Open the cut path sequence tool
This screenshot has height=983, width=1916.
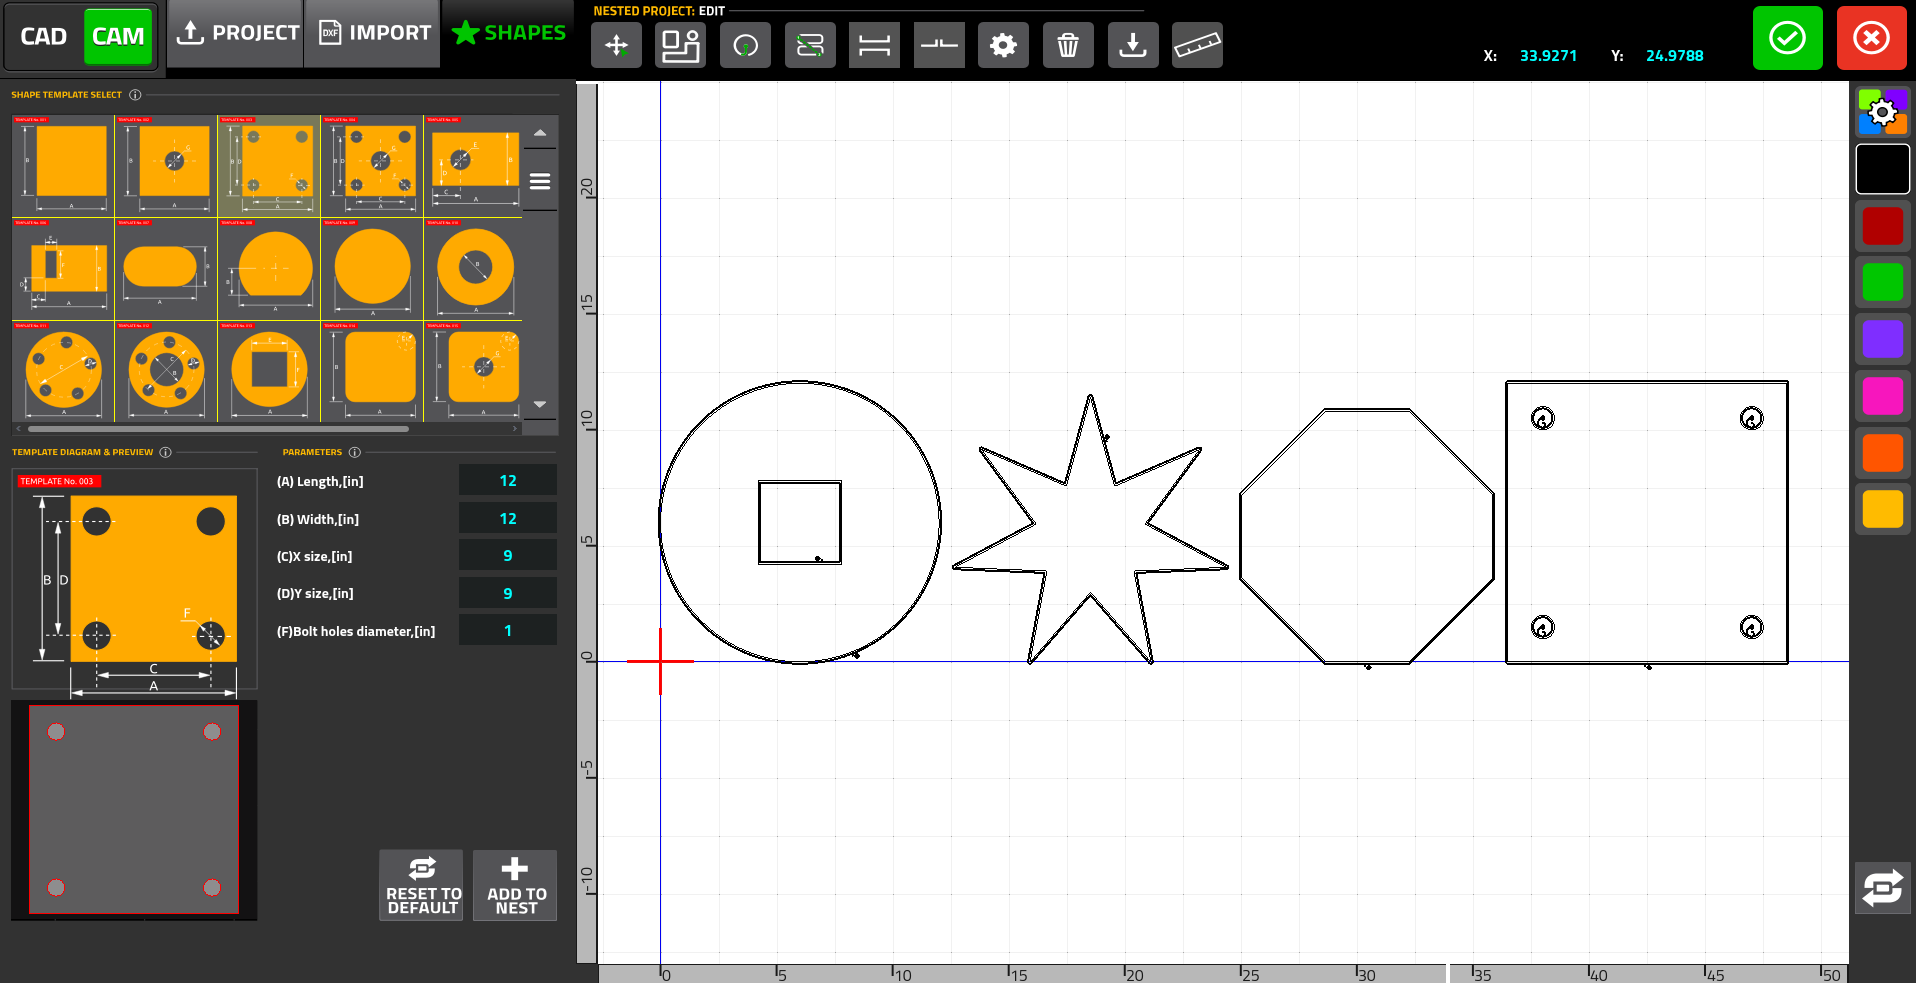pos(810,45)
